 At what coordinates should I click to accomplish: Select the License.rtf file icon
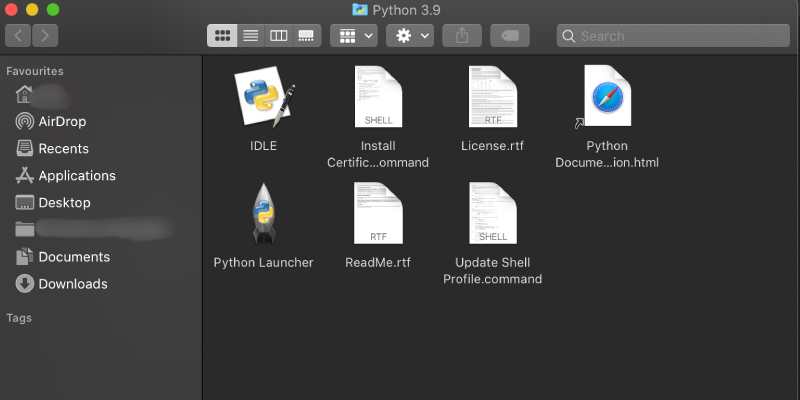[x=492, y=96]
